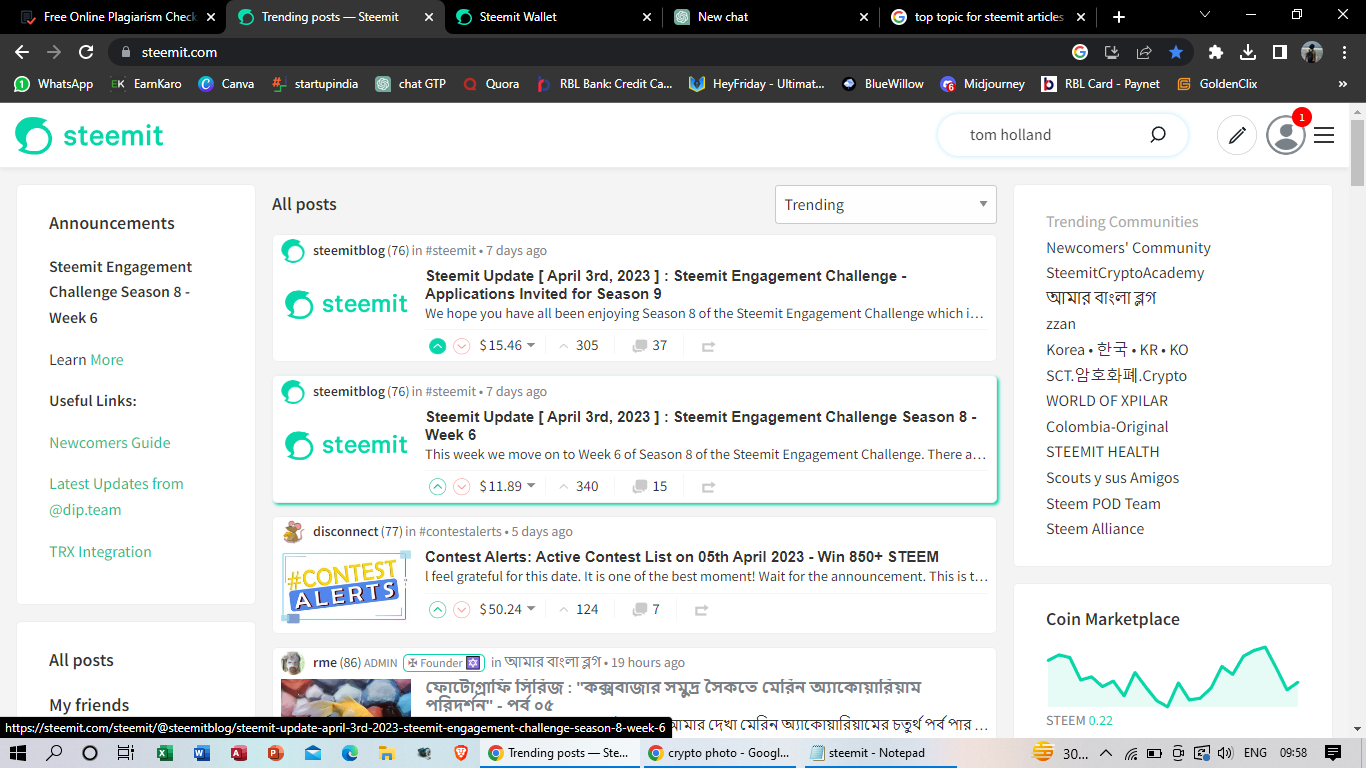Upvote the Contest Alerts post
This screenshot has width=1366, height=768.
point(437,609)
